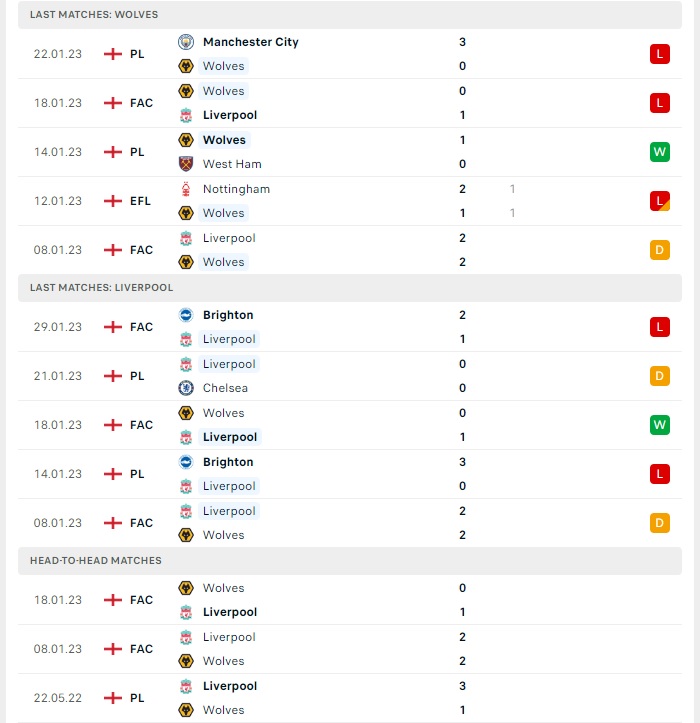
Task: Click the FAC label on the 29.01.23 row
Action: (141, 327)
